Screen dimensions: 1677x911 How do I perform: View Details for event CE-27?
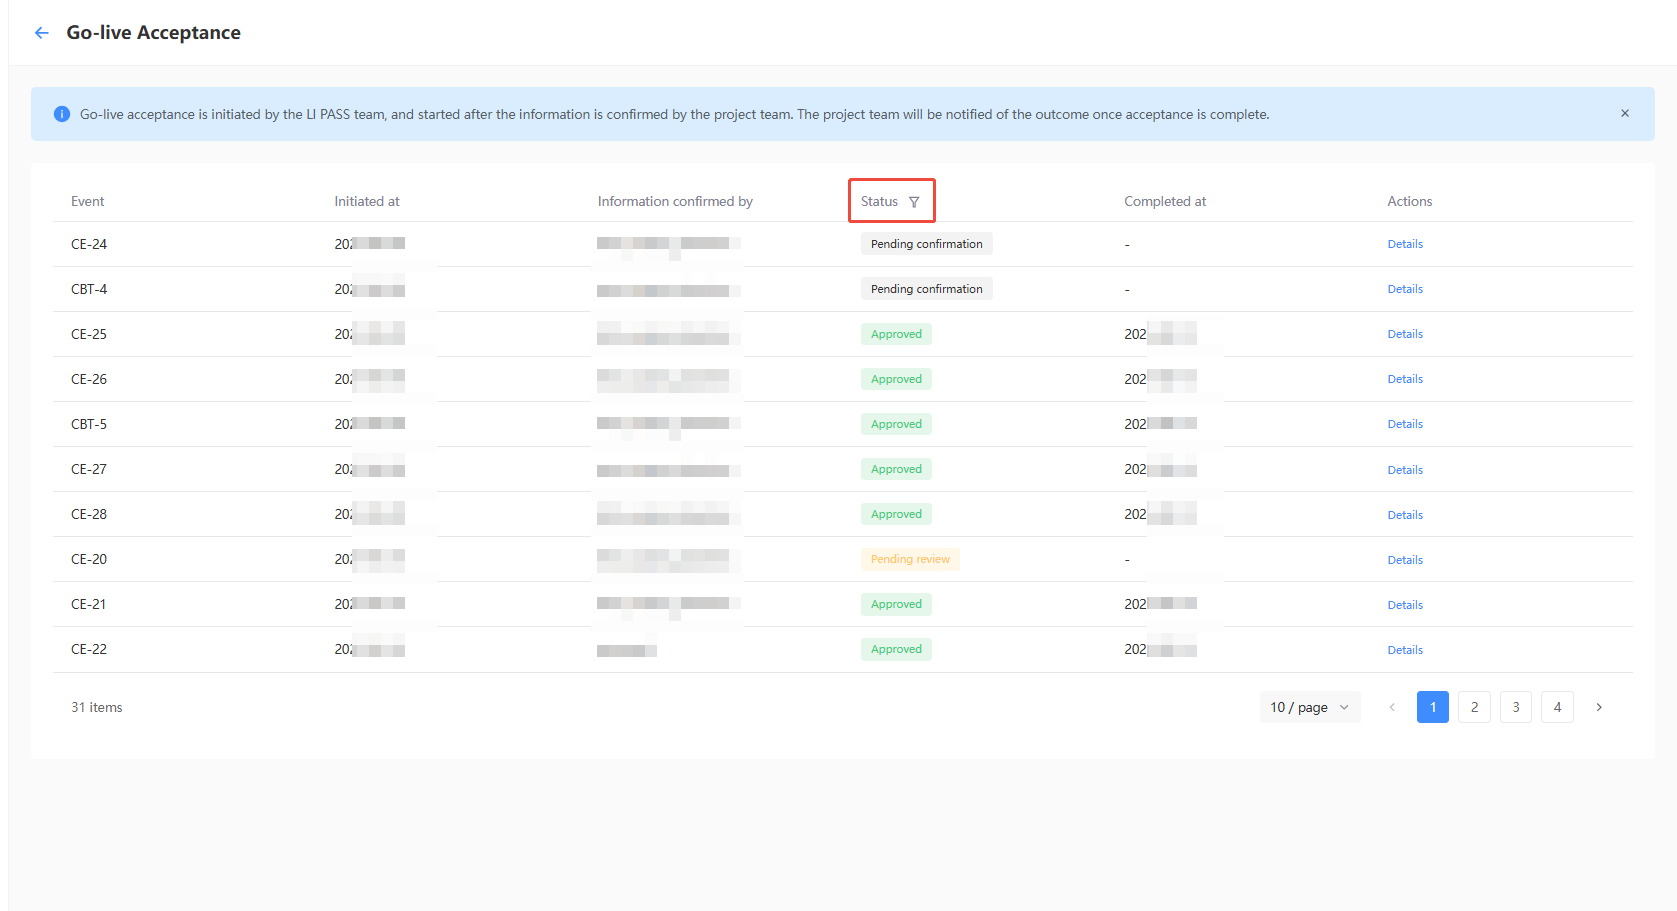1404,470
